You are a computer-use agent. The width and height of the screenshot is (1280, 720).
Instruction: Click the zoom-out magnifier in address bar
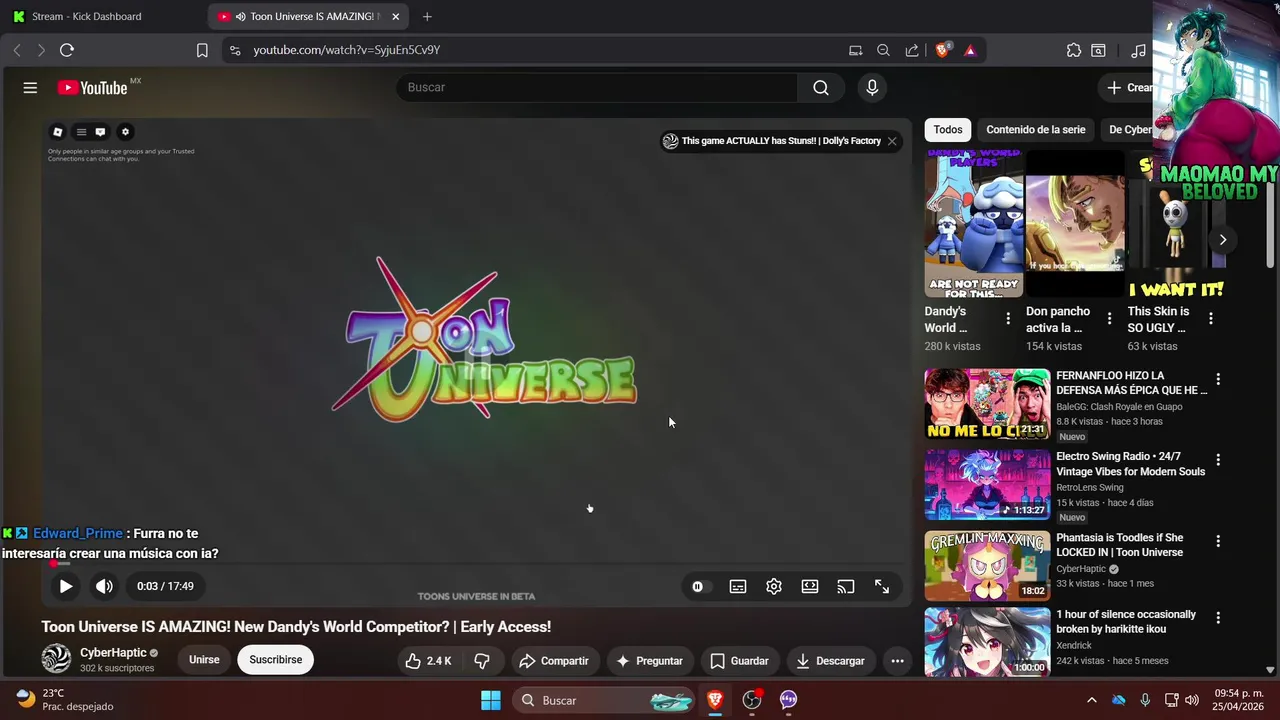pyautogui.click(x=883, y=50)
